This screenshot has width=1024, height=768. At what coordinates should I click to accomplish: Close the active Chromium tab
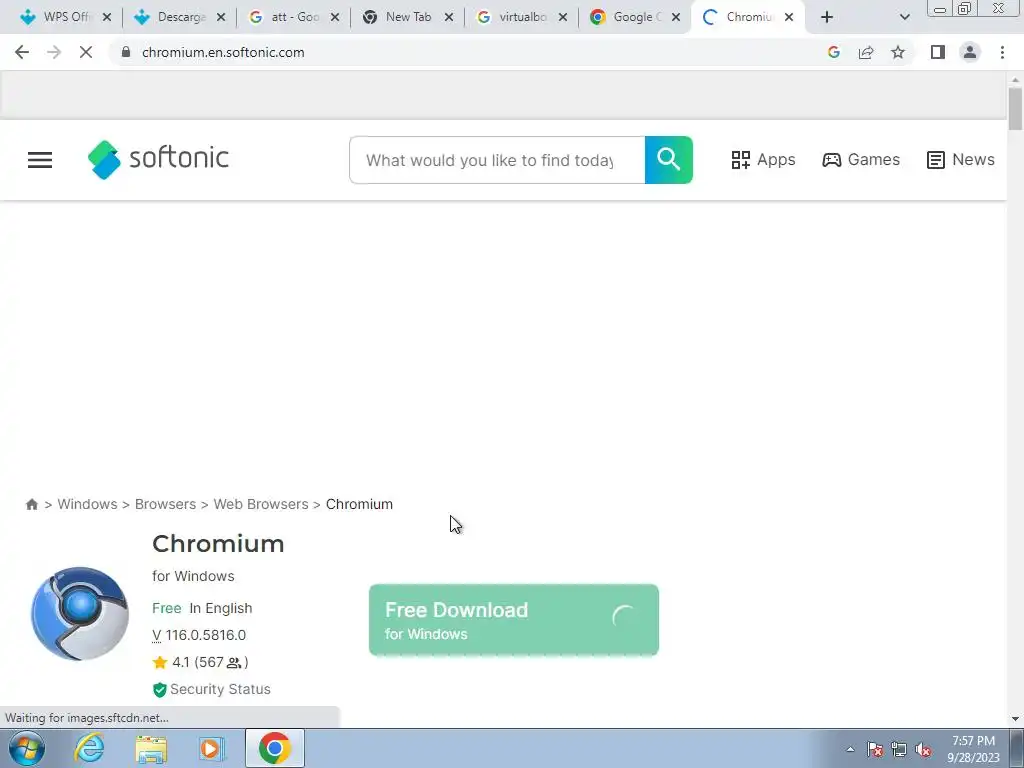click(x=789, y=17)
